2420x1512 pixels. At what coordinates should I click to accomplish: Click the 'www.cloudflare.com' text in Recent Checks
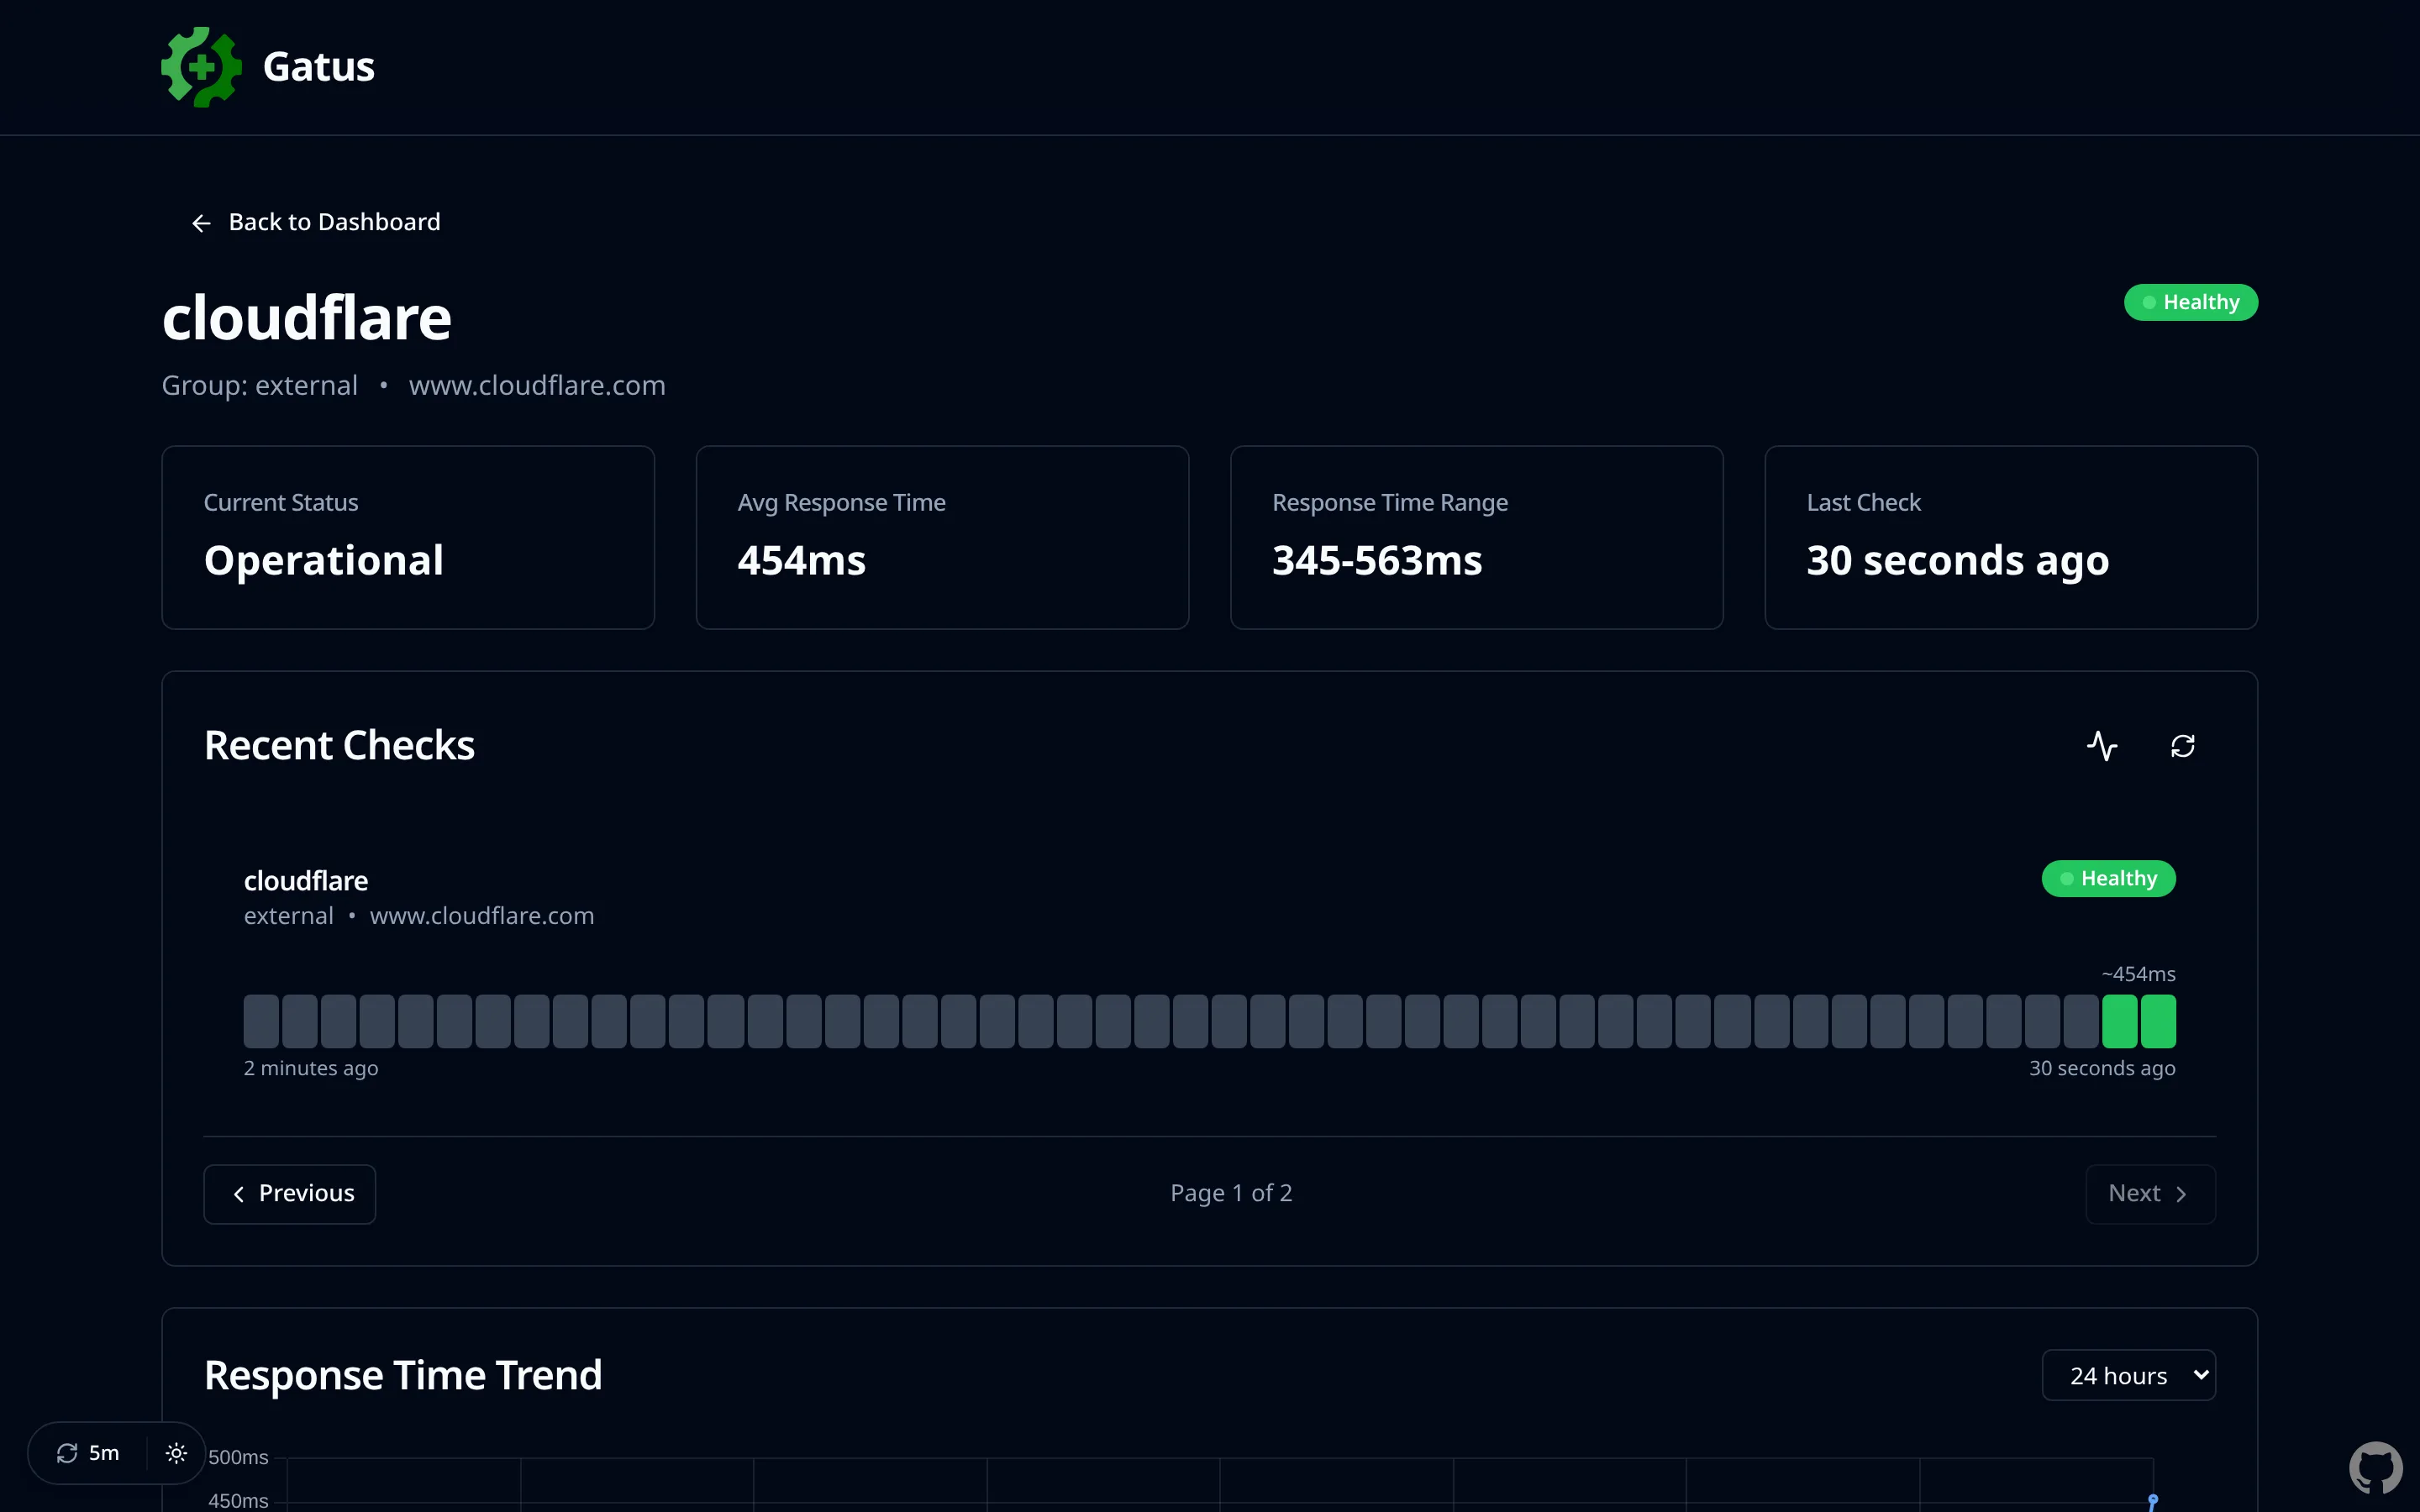[x=482, y=916]
